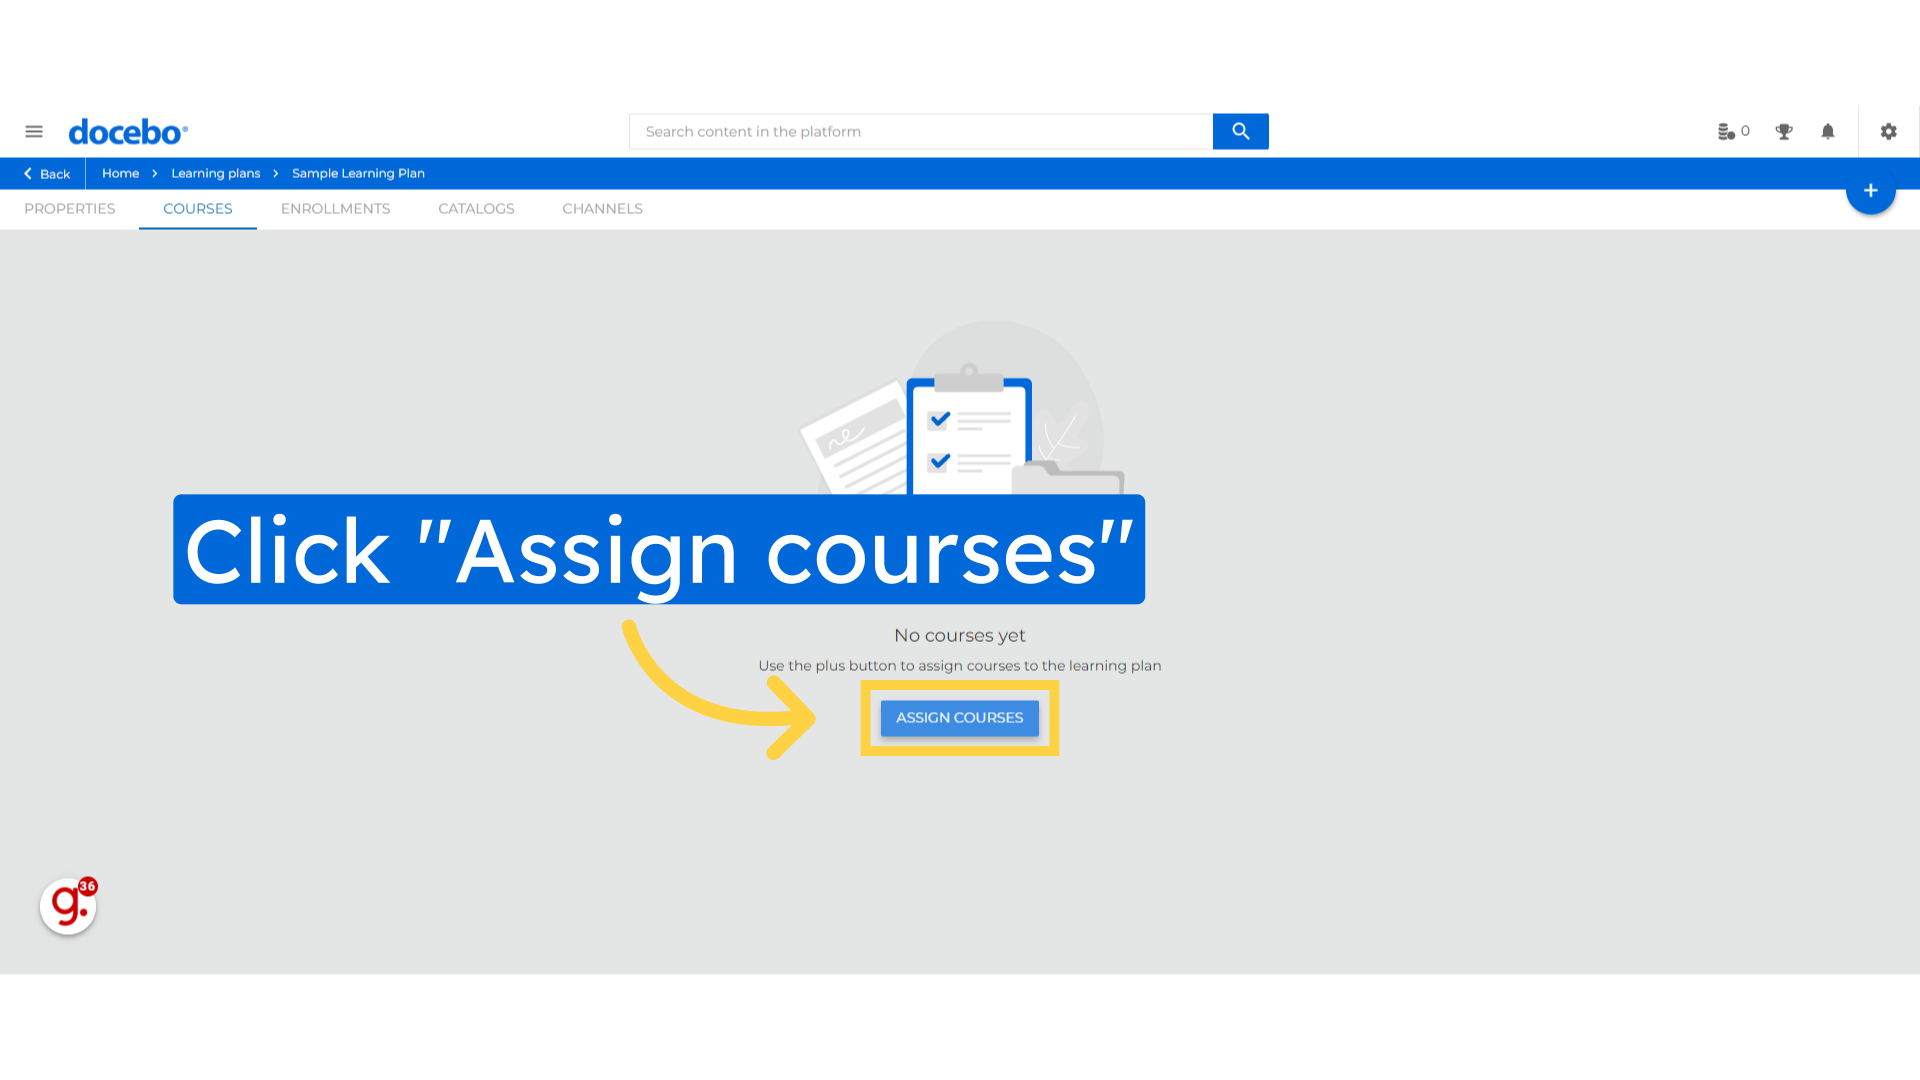Click the search magnifying glass icon
Image resolution: width=1920 pixels, height=1080 pixels.
pyautogui.click(x=1241, y=131)
